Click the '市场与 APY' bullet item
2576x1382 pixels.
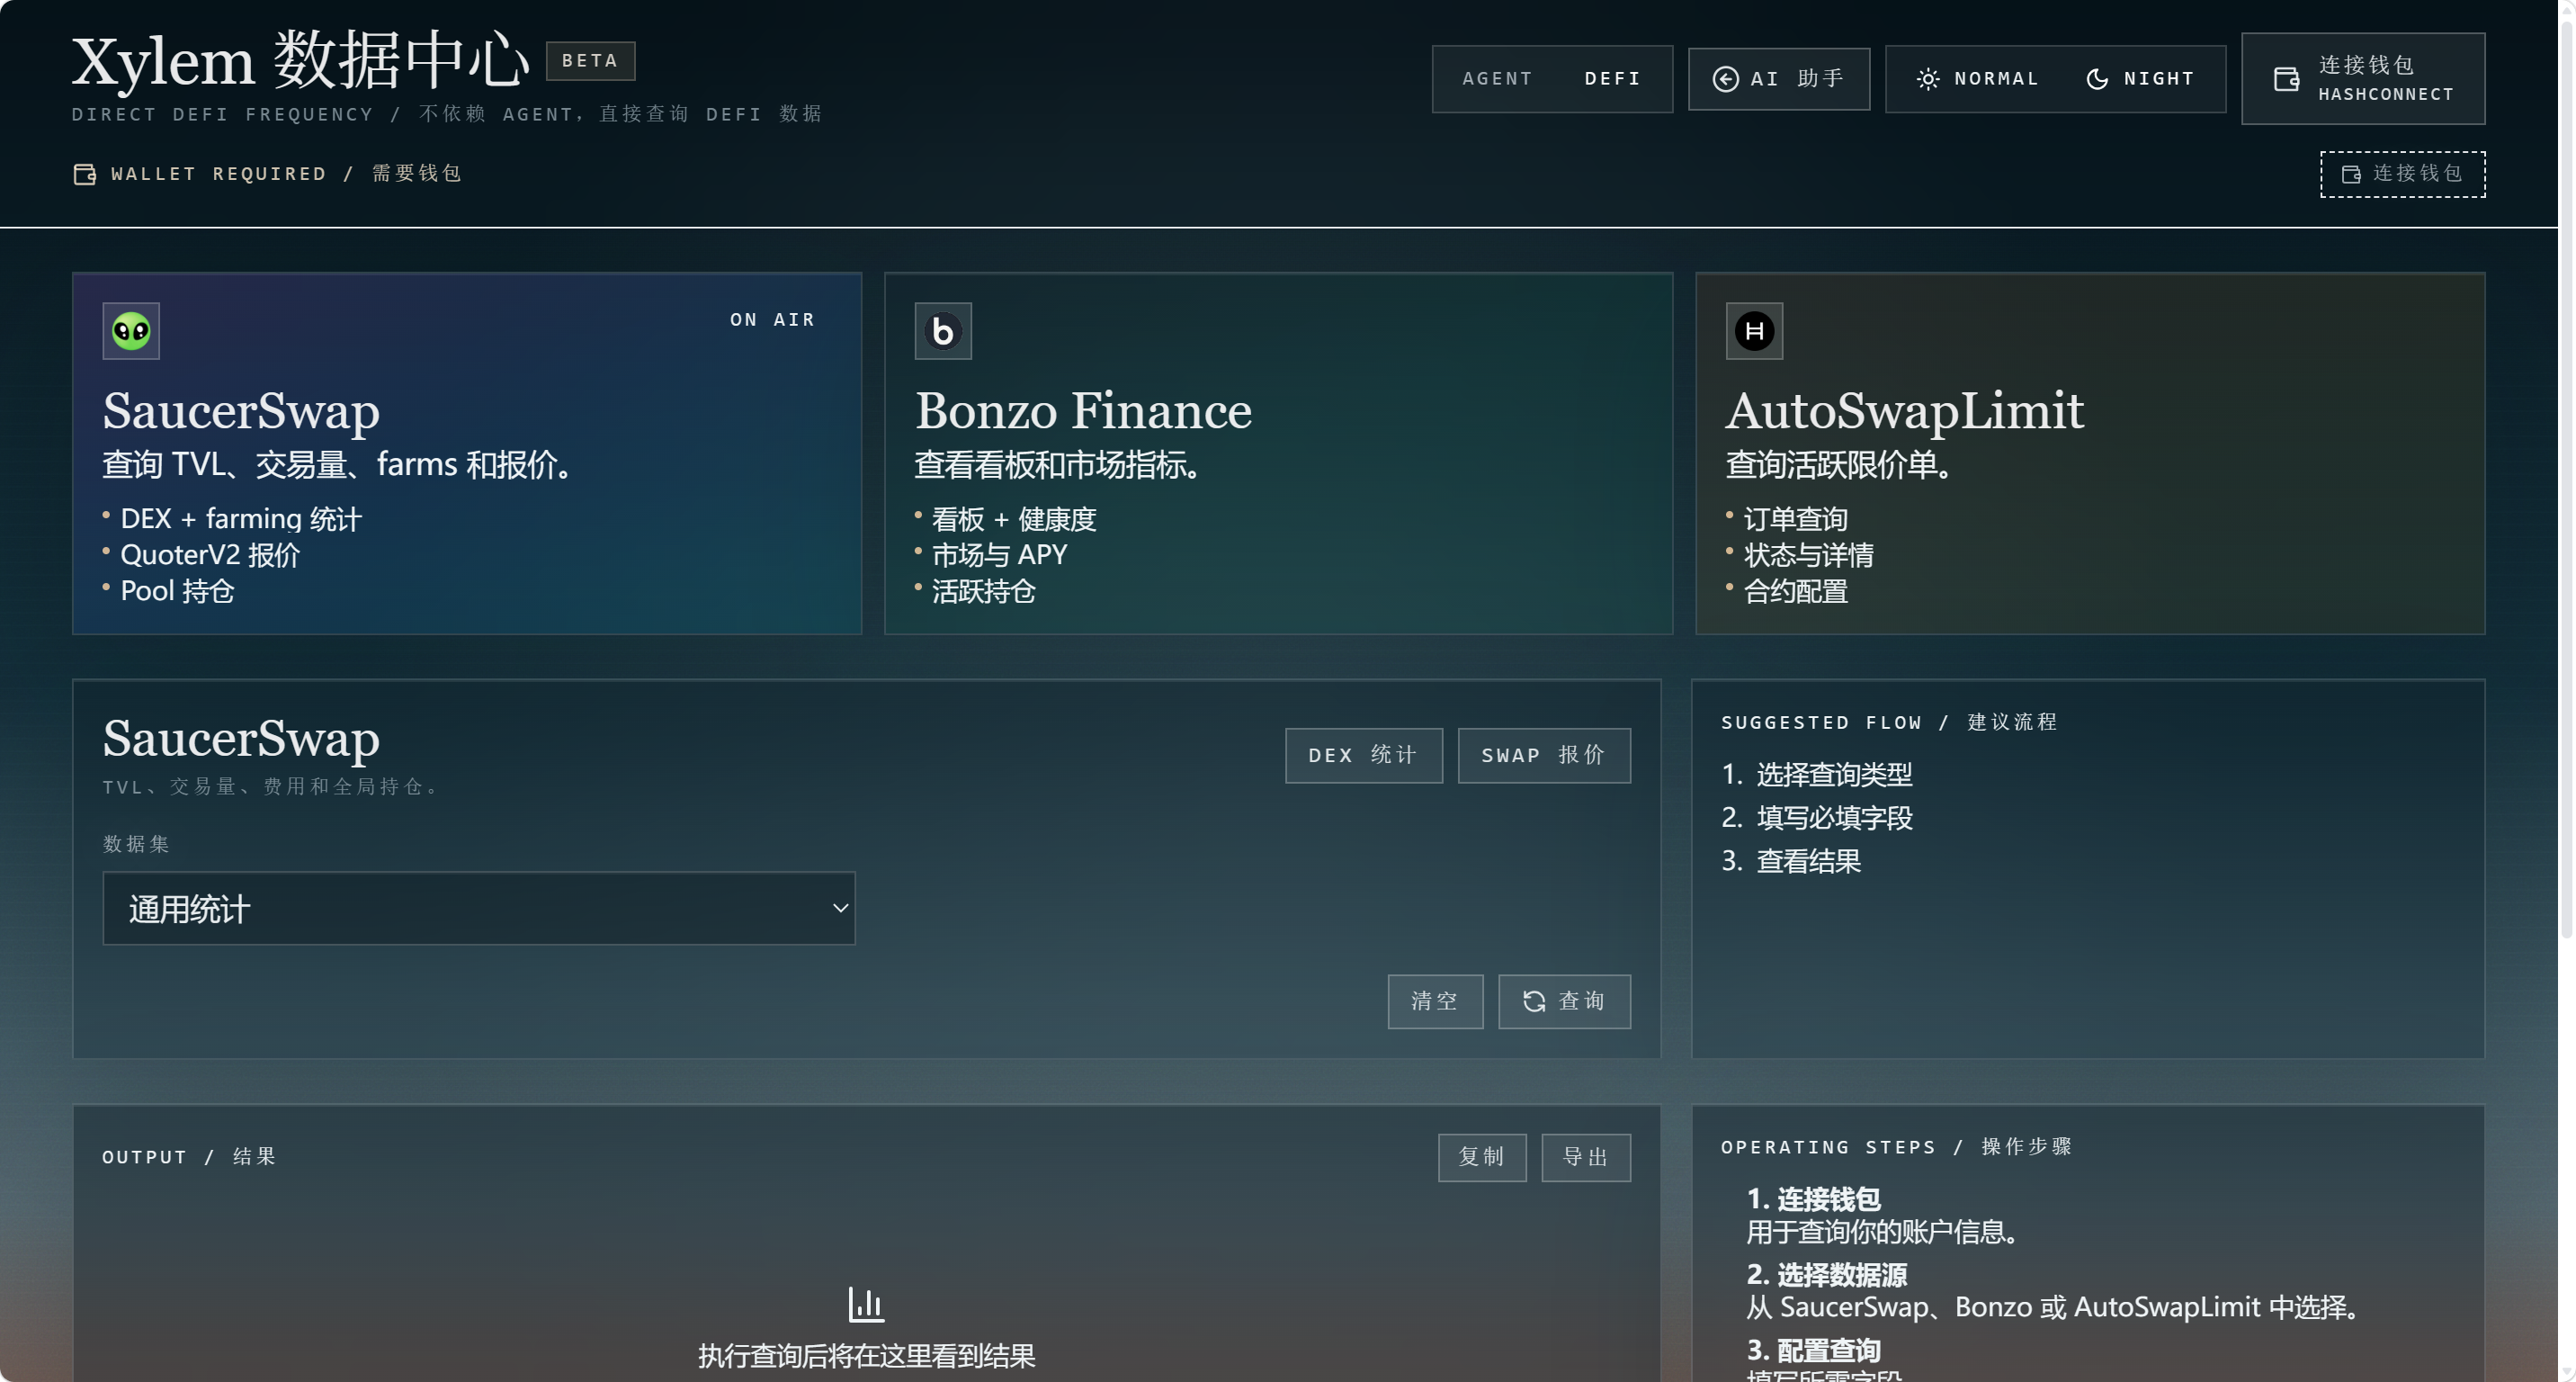pos(1000,555)
